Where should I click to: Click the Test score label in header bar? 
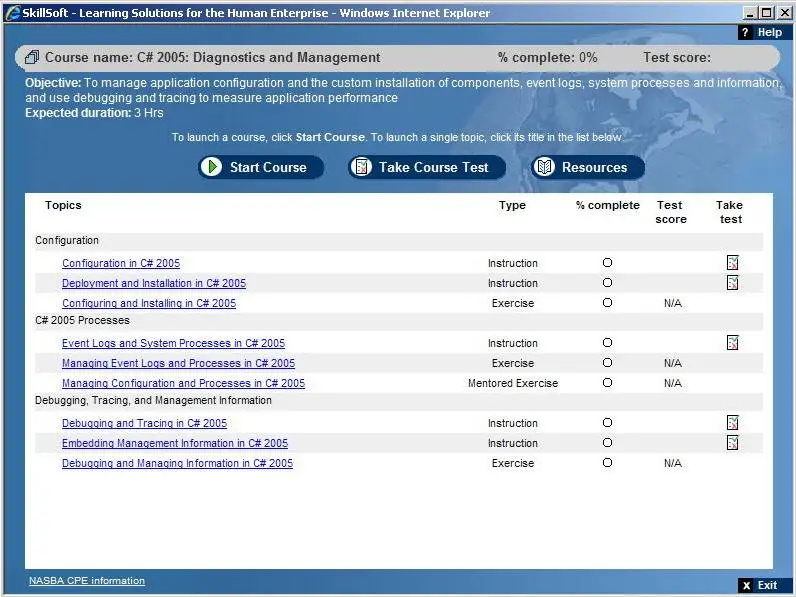coord(677,57)
